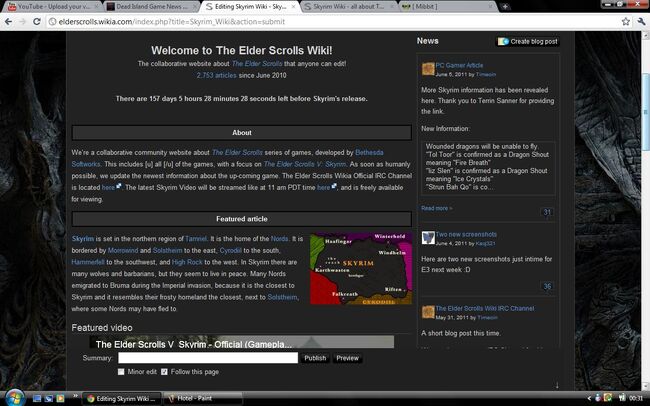
Task: Switch to Hotel - Paint taskbar window
Action: click(202, 399)
